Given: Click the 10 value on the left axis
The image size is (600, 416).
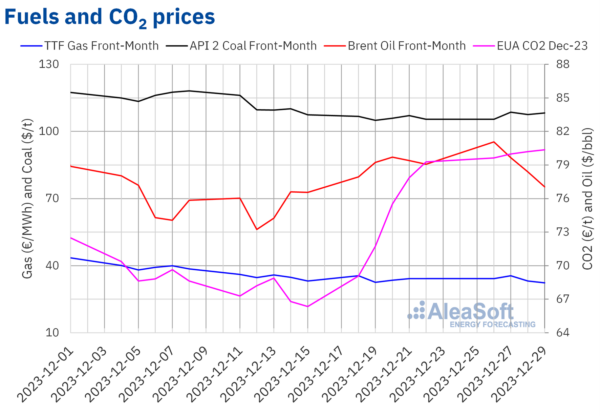Looking at the screenshot, I should [52, 333].
